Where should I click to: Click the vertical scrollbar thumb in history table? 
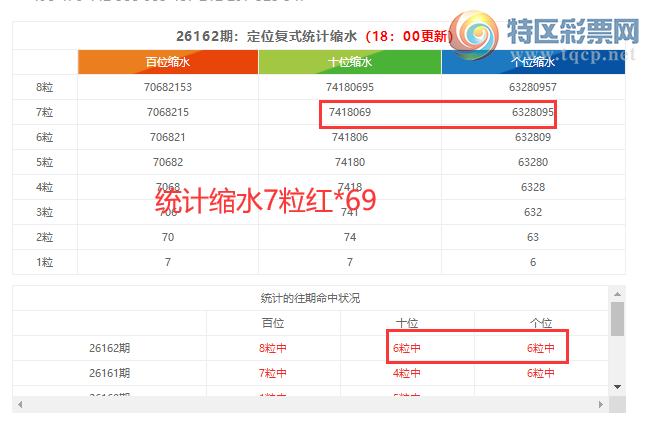tap(617, 319)
